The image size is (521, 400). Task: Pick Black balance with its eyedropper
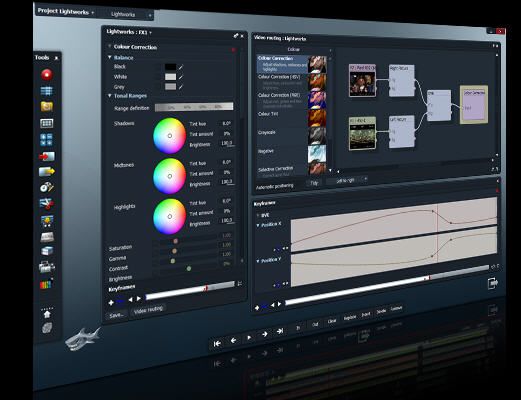pyautogui.click(x=181, y=67)
